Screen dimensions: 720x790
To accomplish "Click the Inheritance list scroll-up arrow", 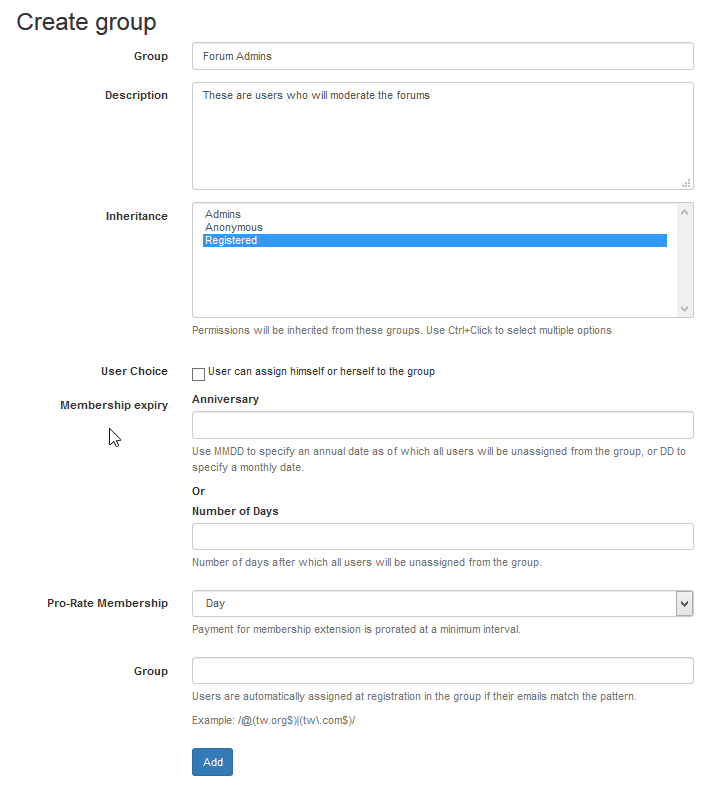I will pos(684,212).
